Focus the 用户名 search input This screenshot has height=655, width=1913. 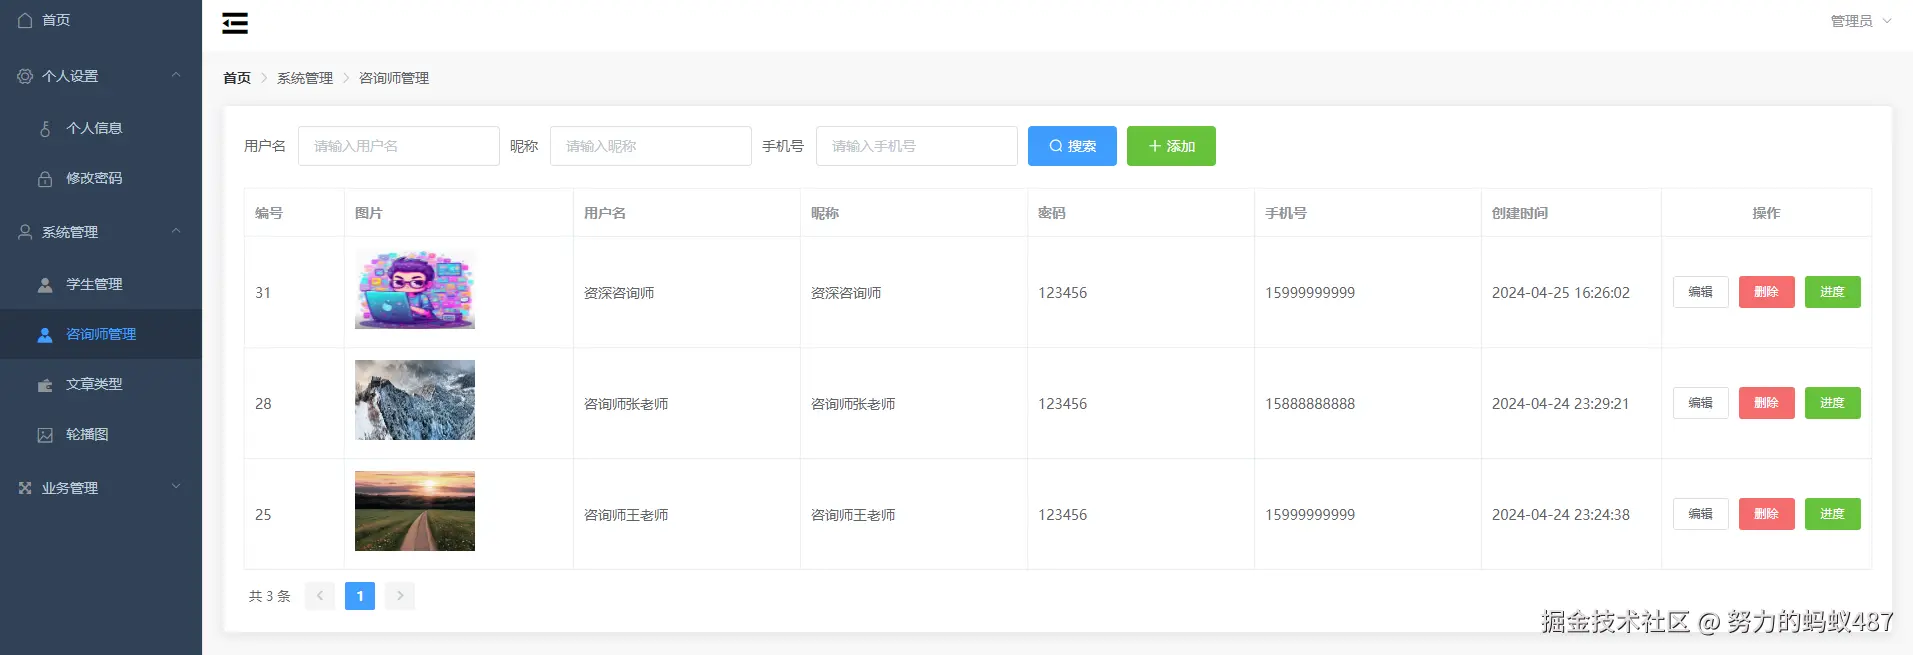click(399, 146)
